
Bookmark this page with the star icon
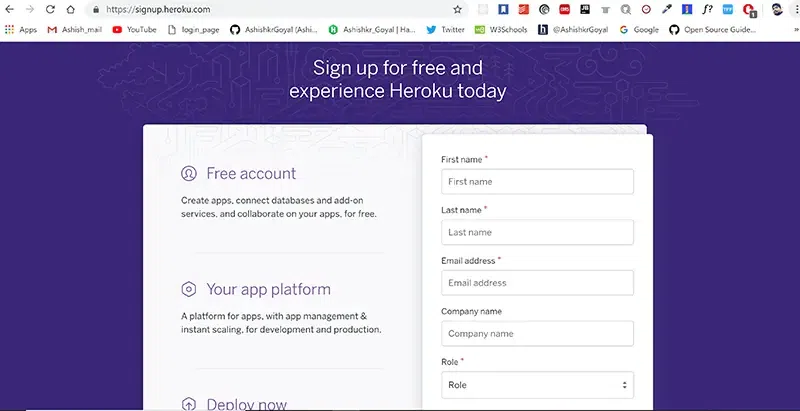[x=457, y=9]
